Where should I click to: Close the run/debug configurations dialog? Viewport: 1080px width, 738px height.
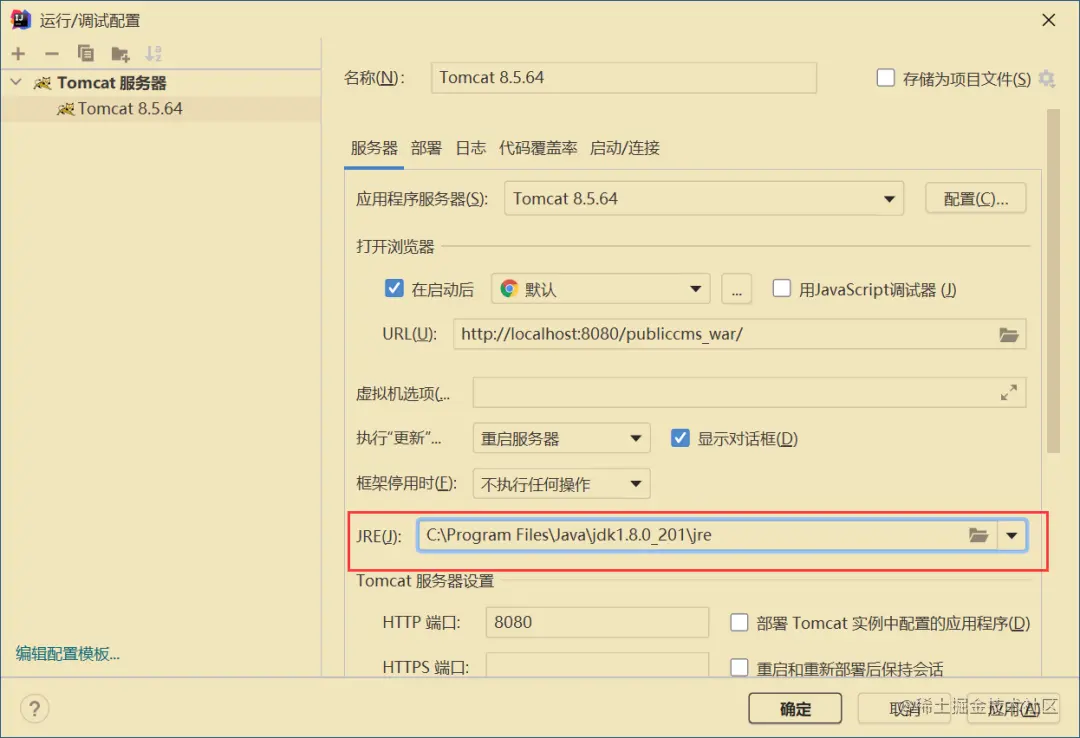click(x=1049, y=20)
